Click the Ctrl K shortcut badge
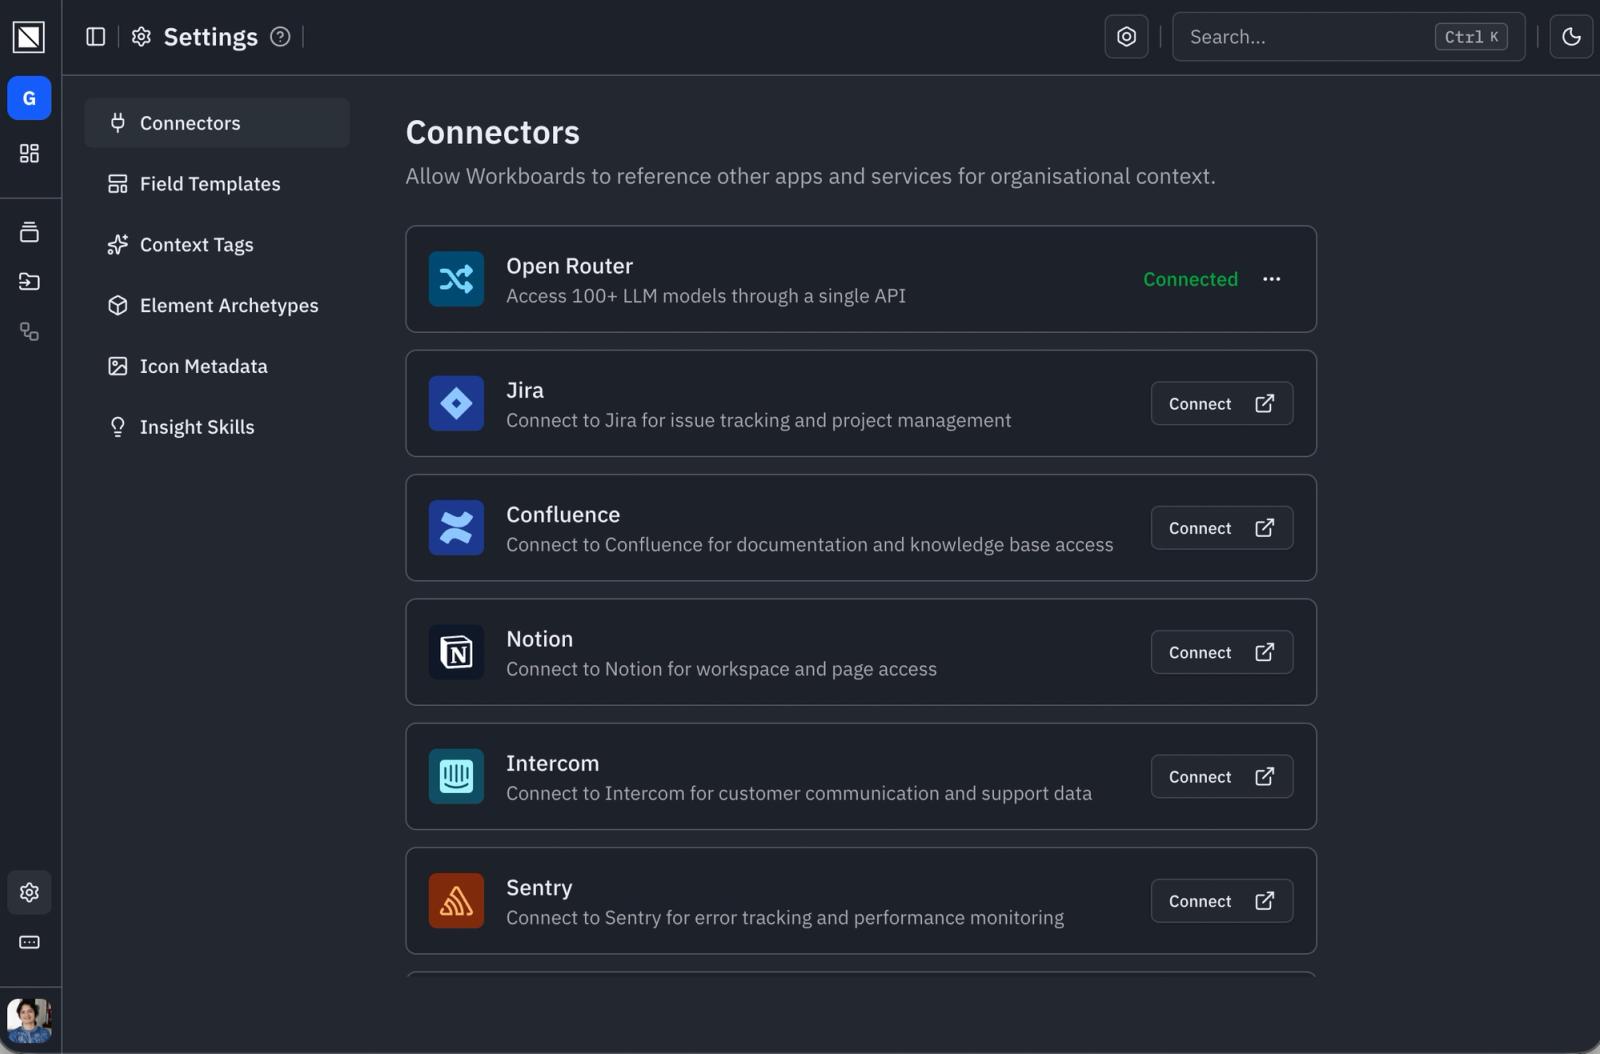 coord(1471,37)
